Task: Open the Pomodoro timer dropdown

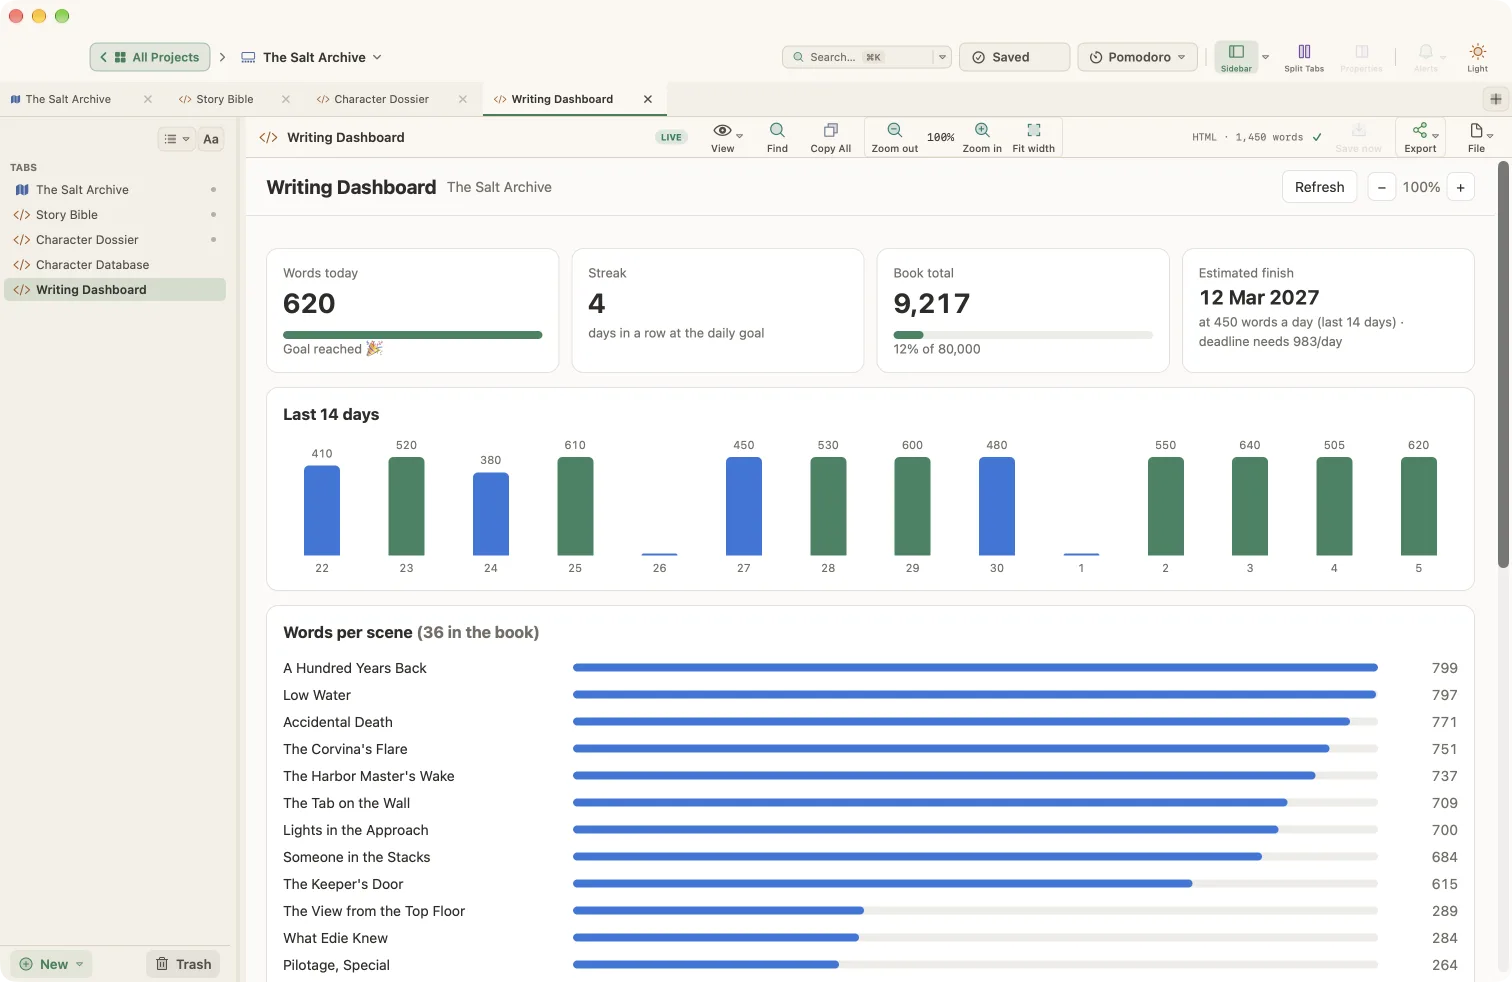Action: (1138, 57)
